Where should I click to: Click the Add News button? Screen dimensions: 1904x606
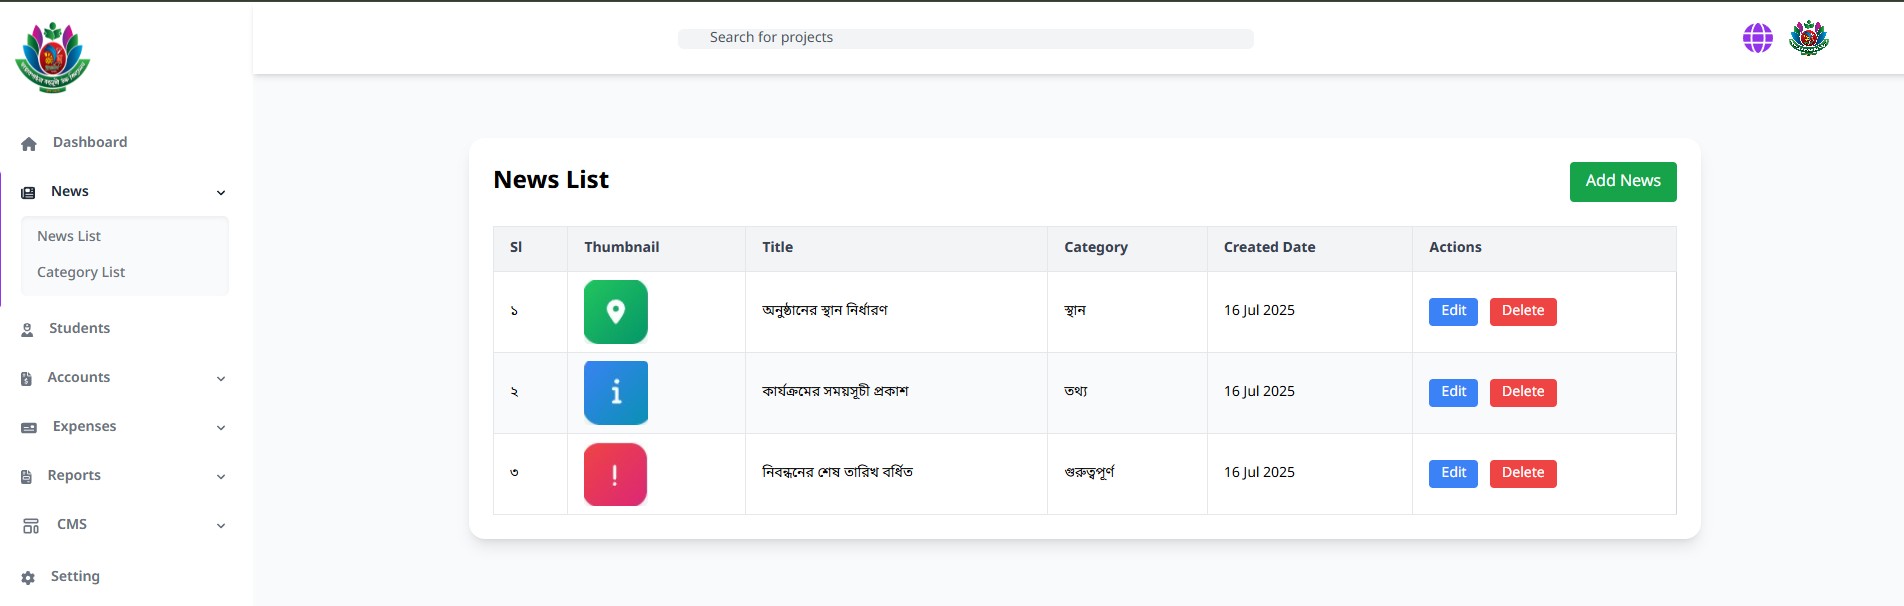click(1622, 181)
